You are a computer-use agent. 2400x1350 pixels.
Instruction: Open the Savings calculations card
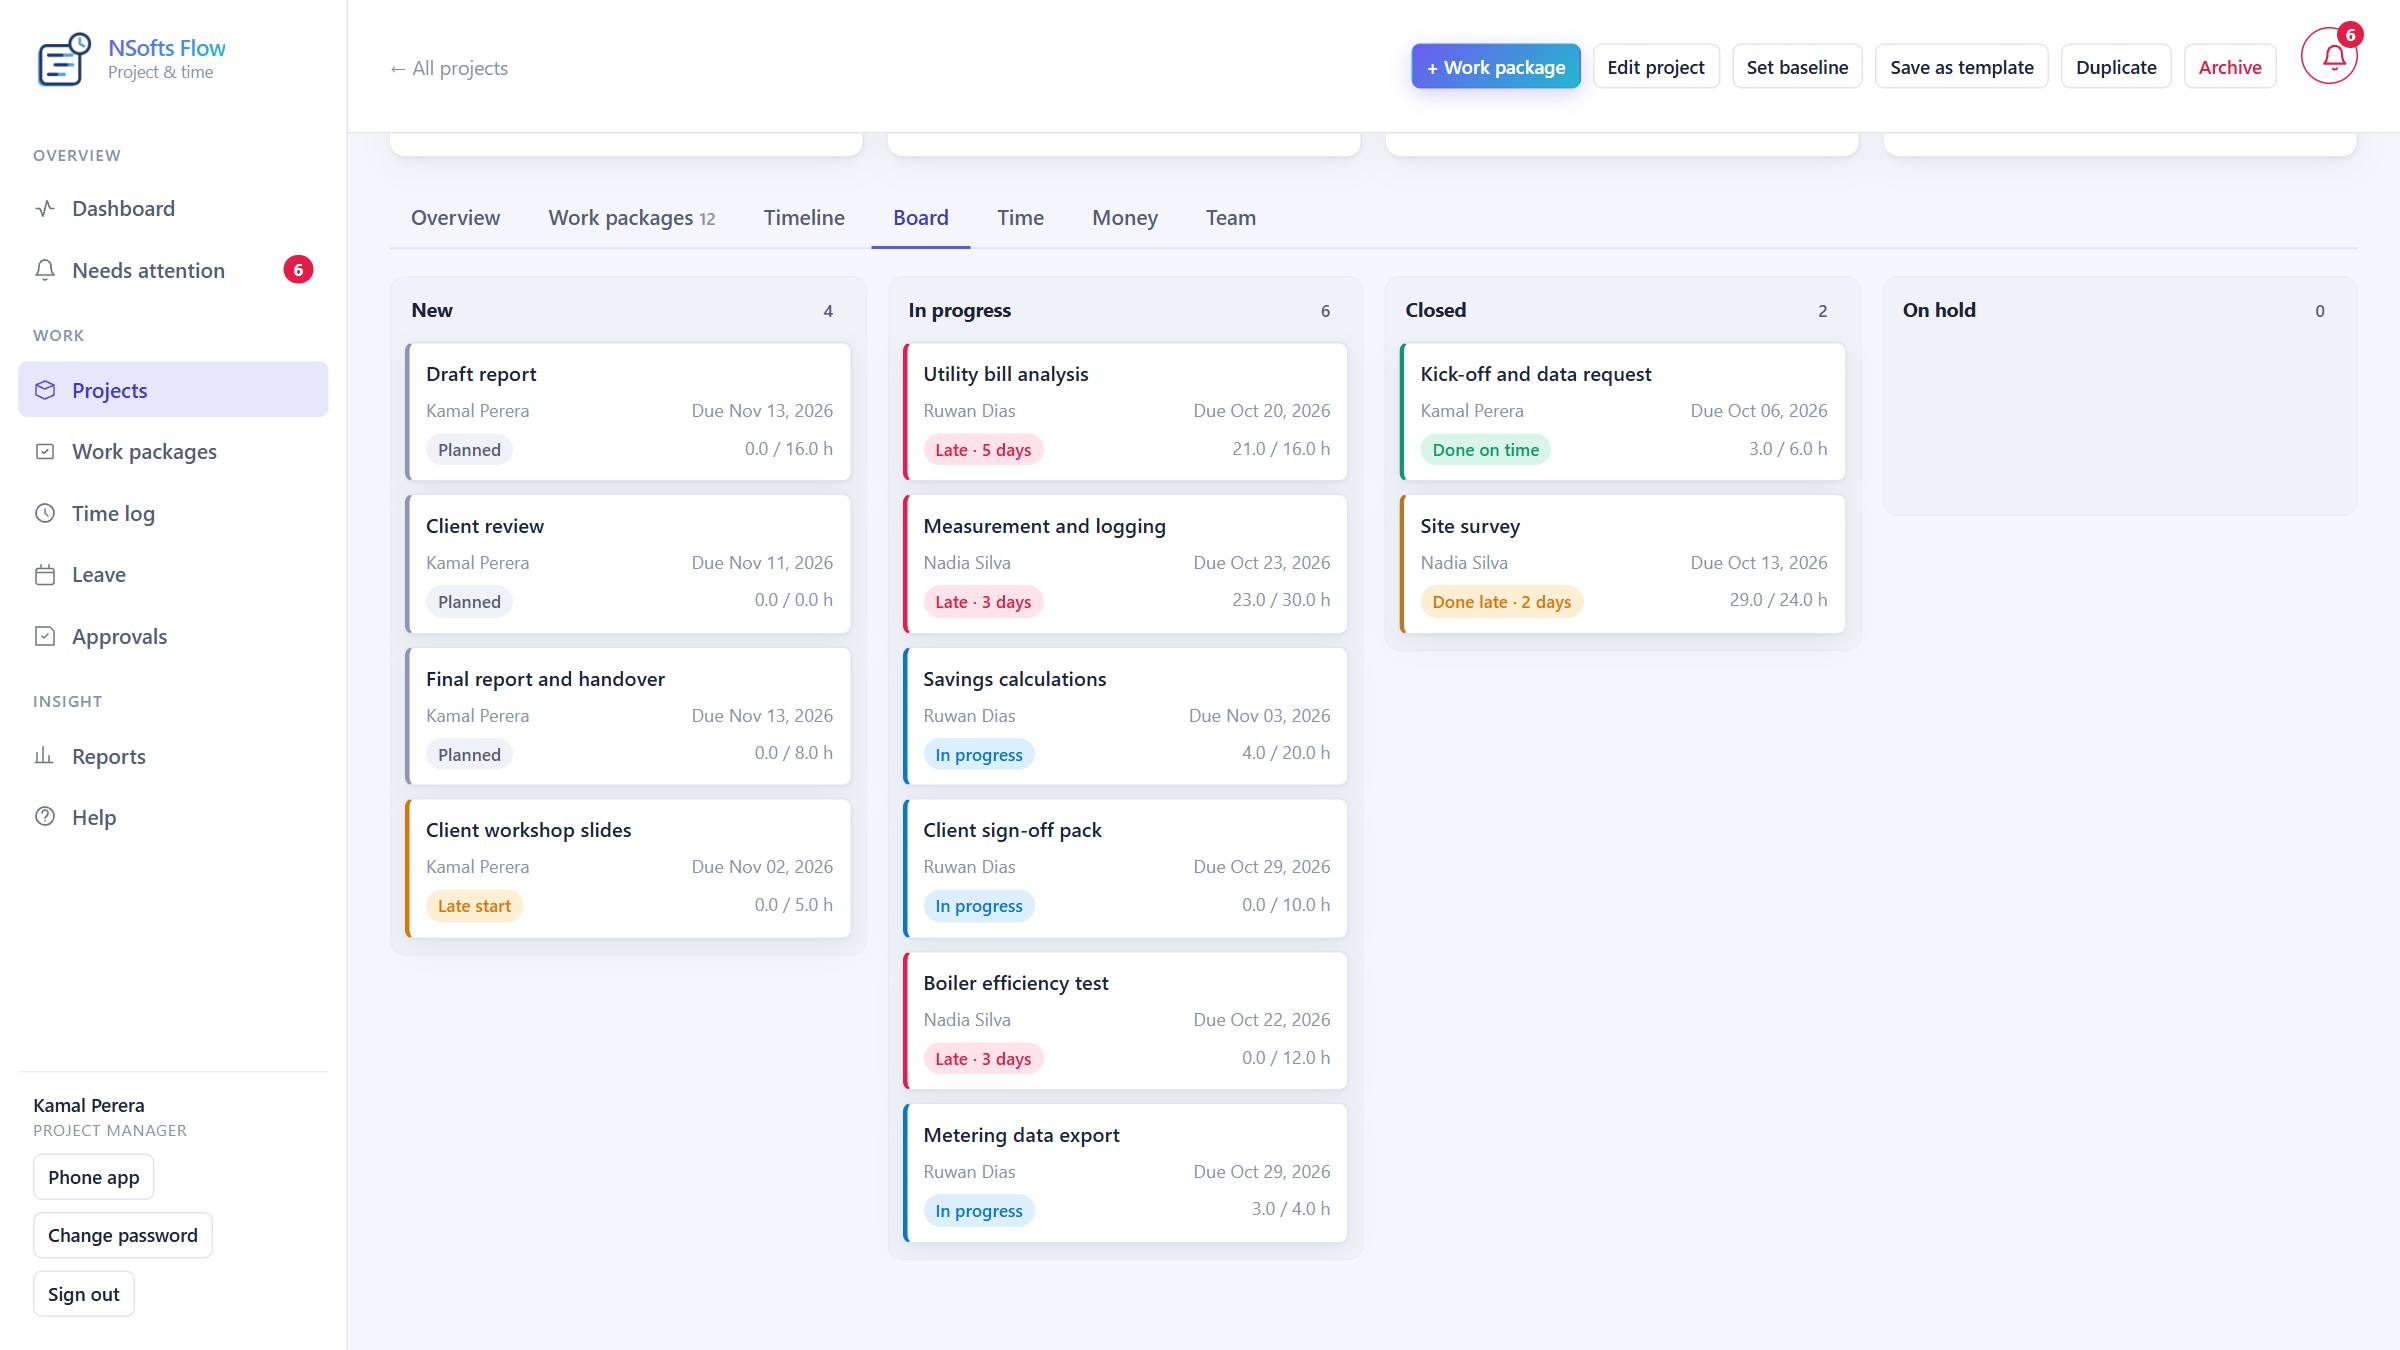[x=1125, y=716]
